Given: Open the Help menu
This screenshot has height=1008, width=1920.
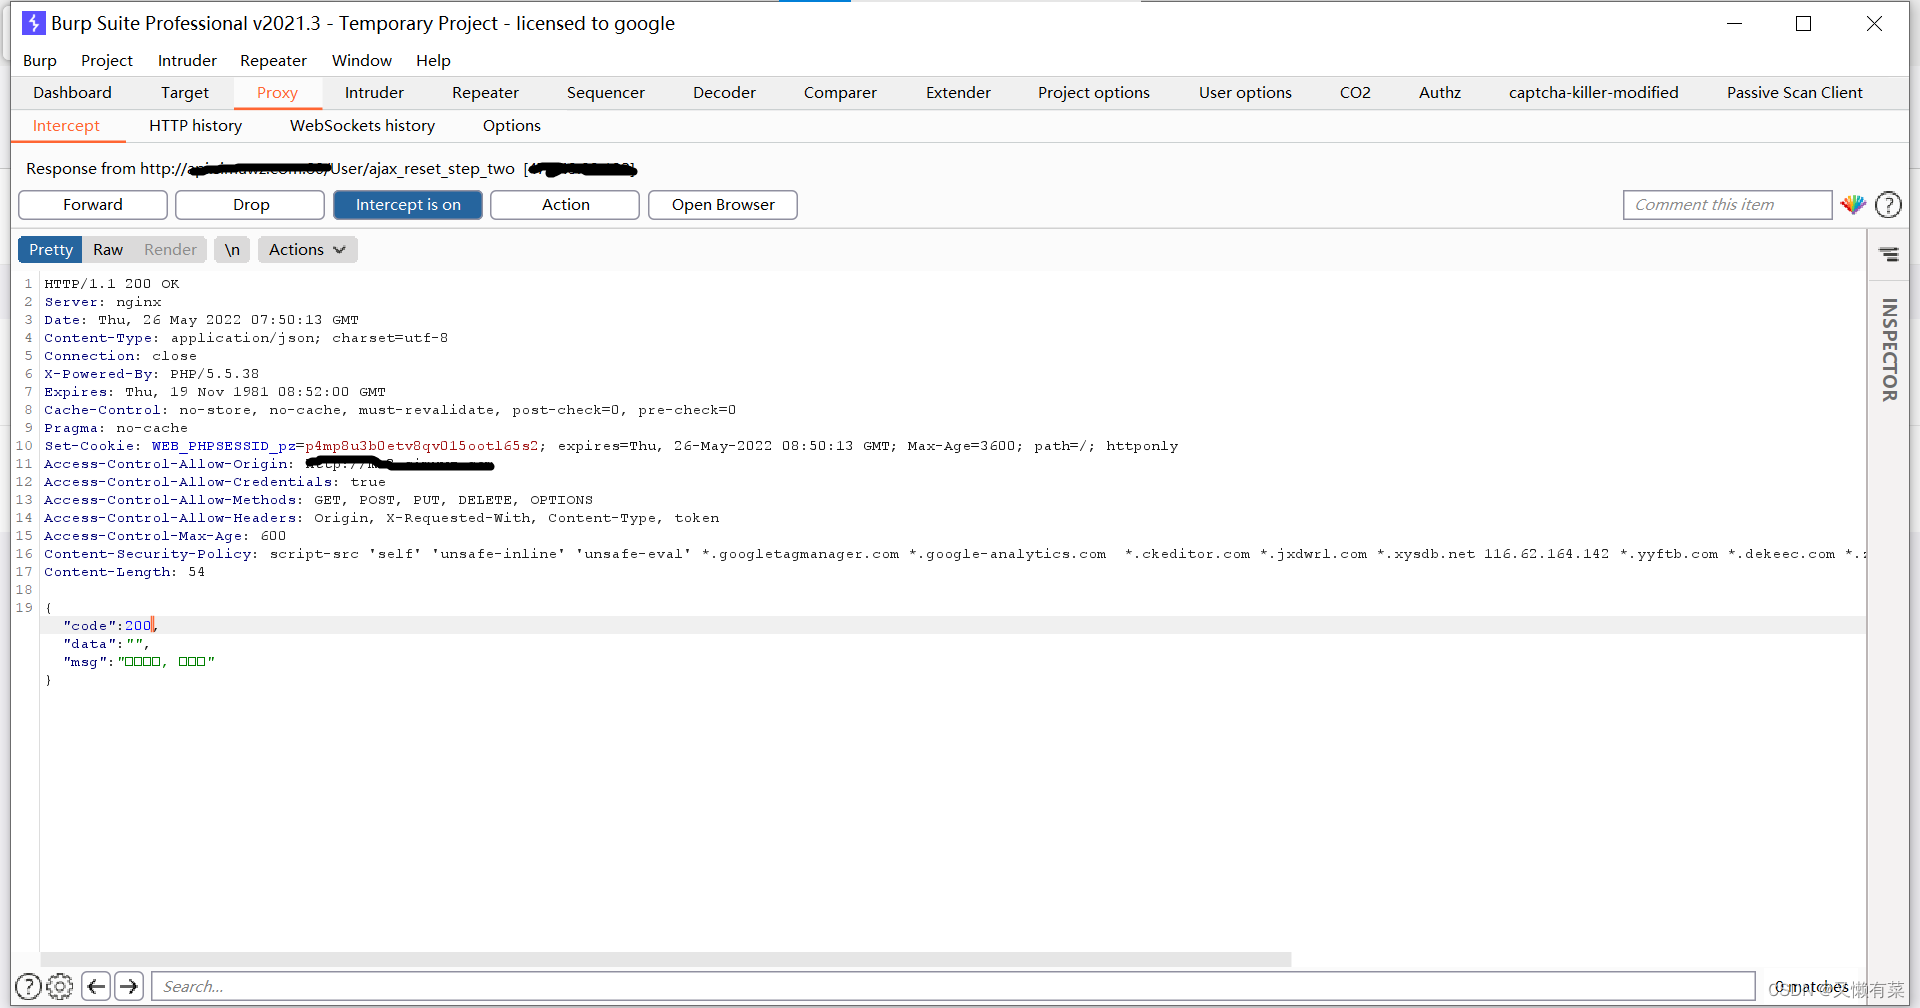Looking at the screenshot, I should coord(433,61).
